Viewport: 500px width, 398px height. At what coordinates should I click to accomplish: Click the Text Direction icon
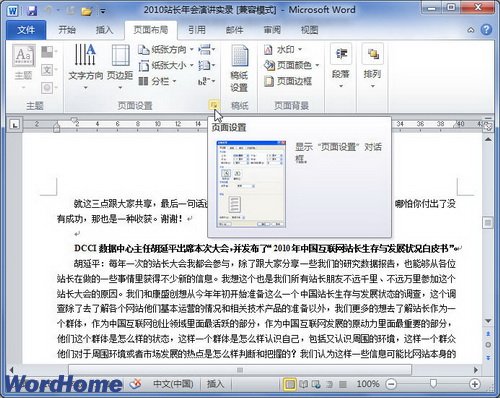click(x=85, y=55)
